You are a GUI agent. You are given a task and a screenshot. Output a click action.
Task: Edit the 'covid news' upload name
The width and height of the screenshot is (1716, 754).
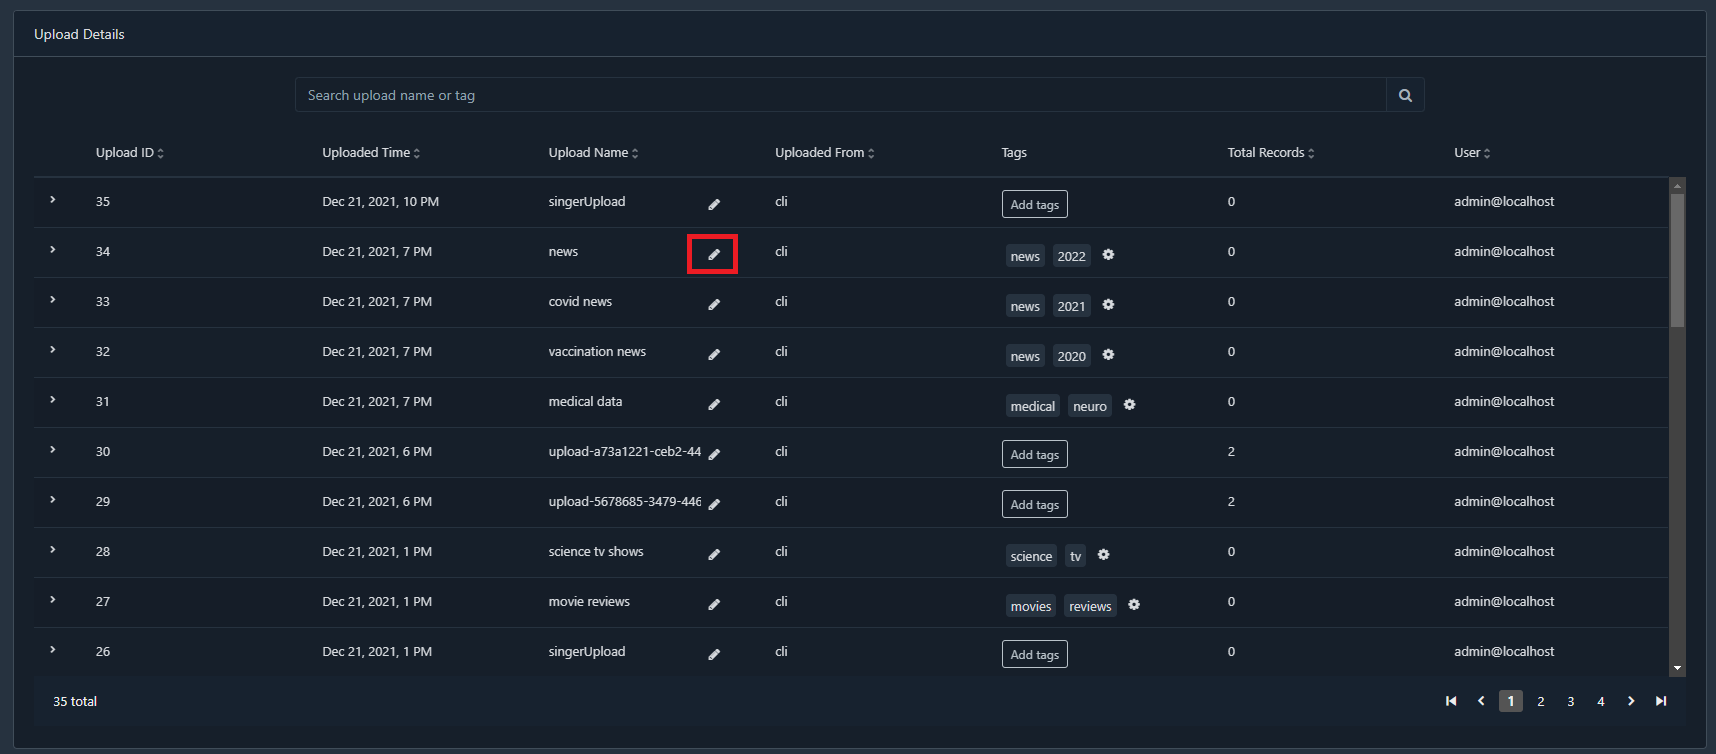tap(714, 304)
